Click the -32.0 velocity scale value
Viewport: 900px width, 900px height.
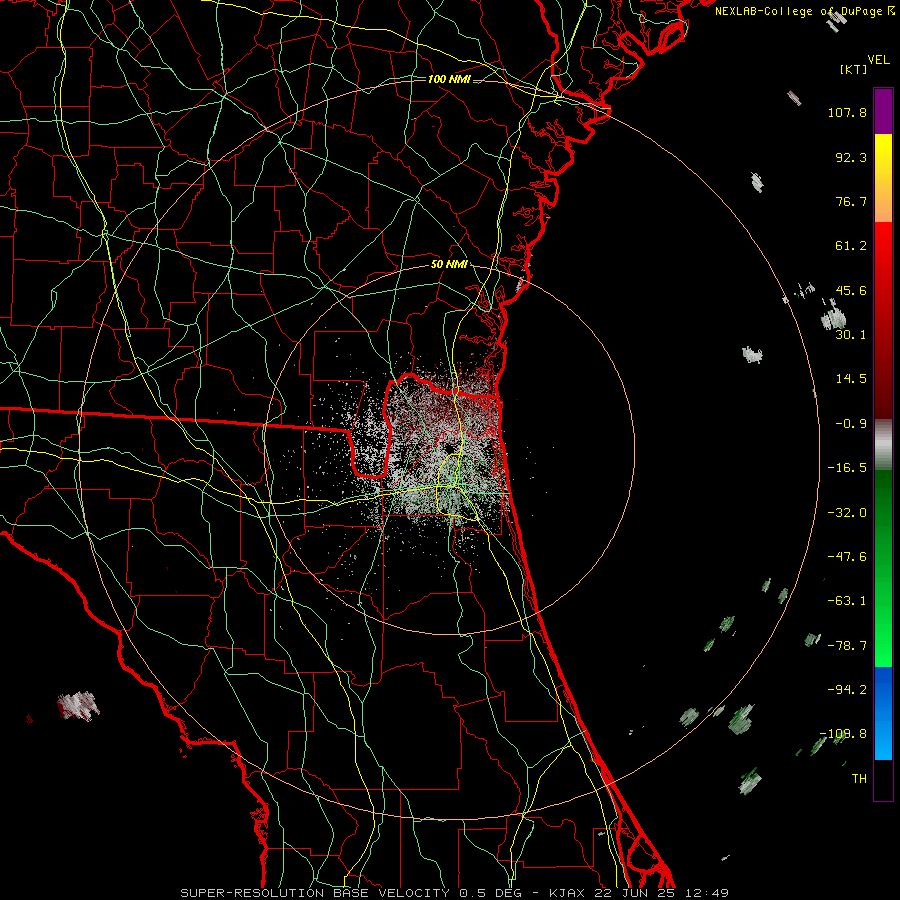(x=847, y=513)
